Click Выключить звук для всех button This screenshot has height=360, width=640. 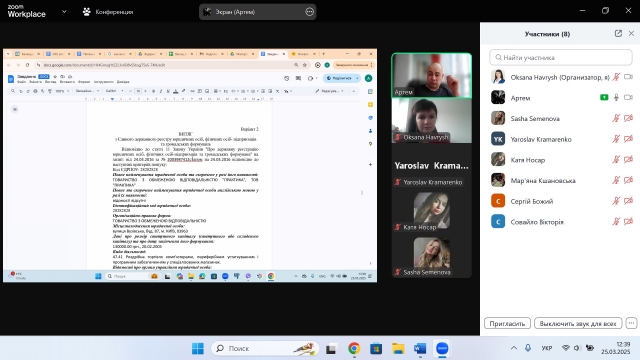578,323
